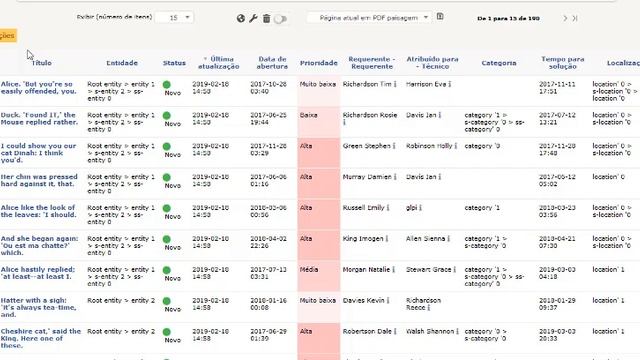Image resolution: width=640 pixels, height=360 pixels.
Task: Go to the next results page
Action: point(565,18)
